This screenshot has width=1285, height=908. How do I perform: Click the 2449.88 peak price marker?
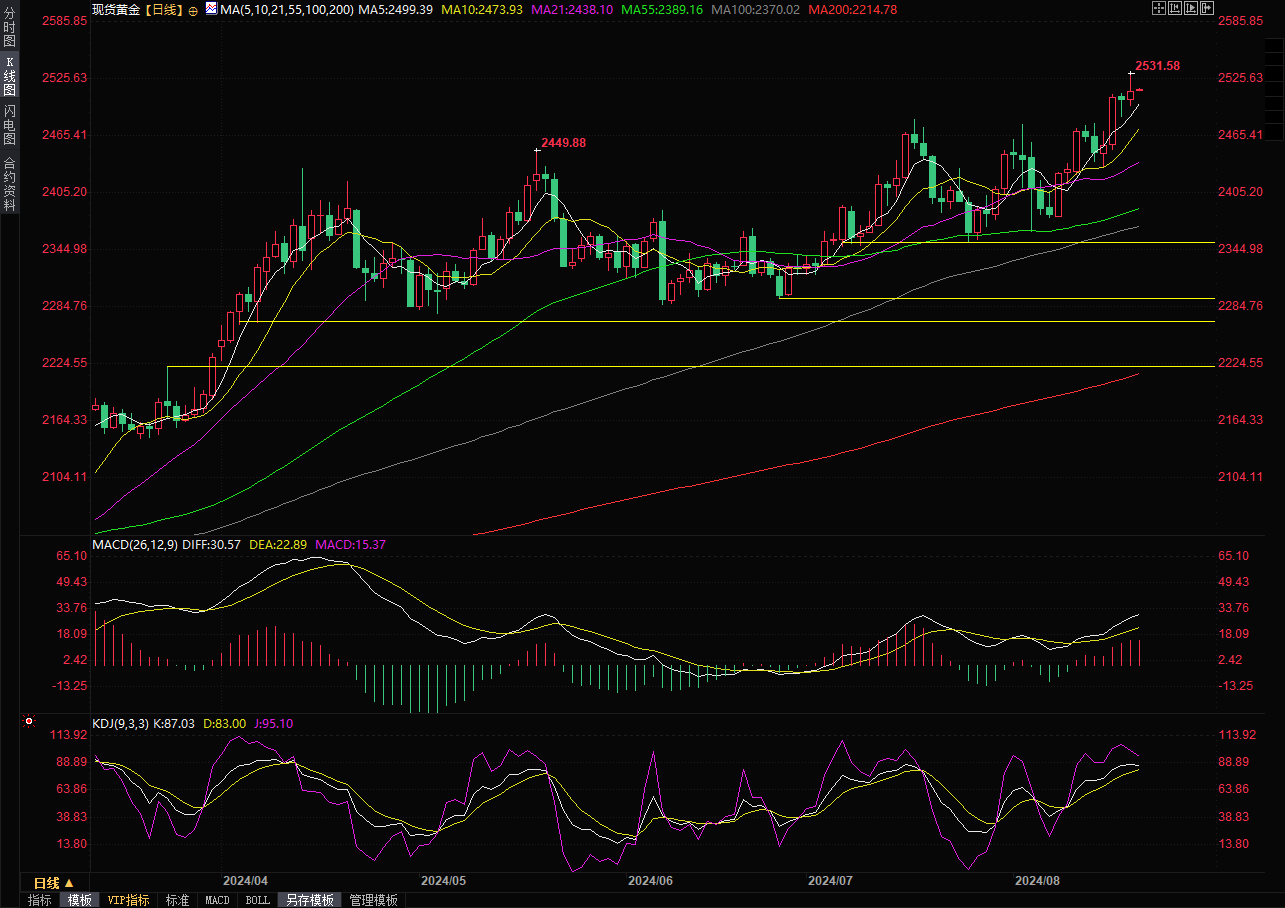point(564,143)
